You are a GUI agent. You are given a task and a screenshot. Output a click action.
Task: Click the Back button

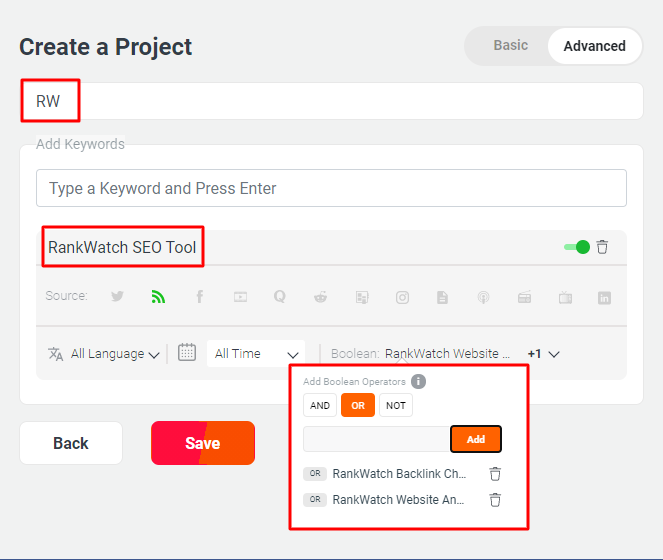tap(71, 443)
